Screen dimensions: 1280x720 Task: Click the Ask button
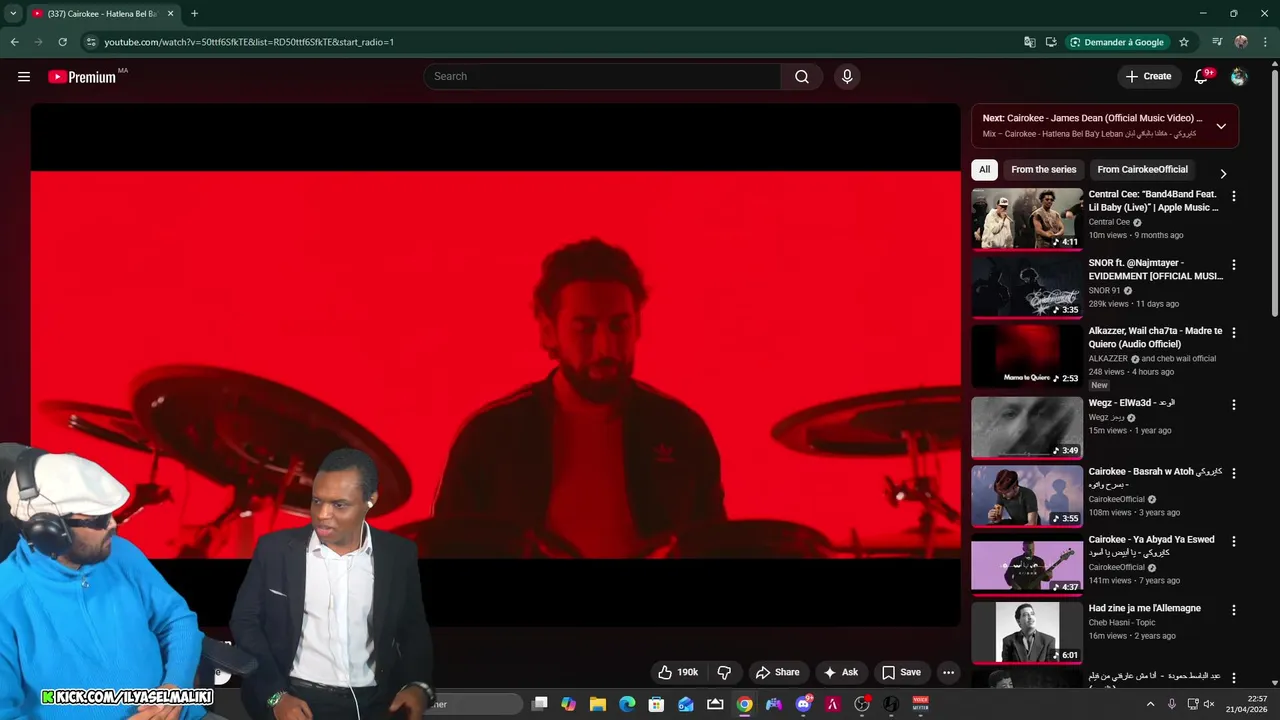coord(840,672)
